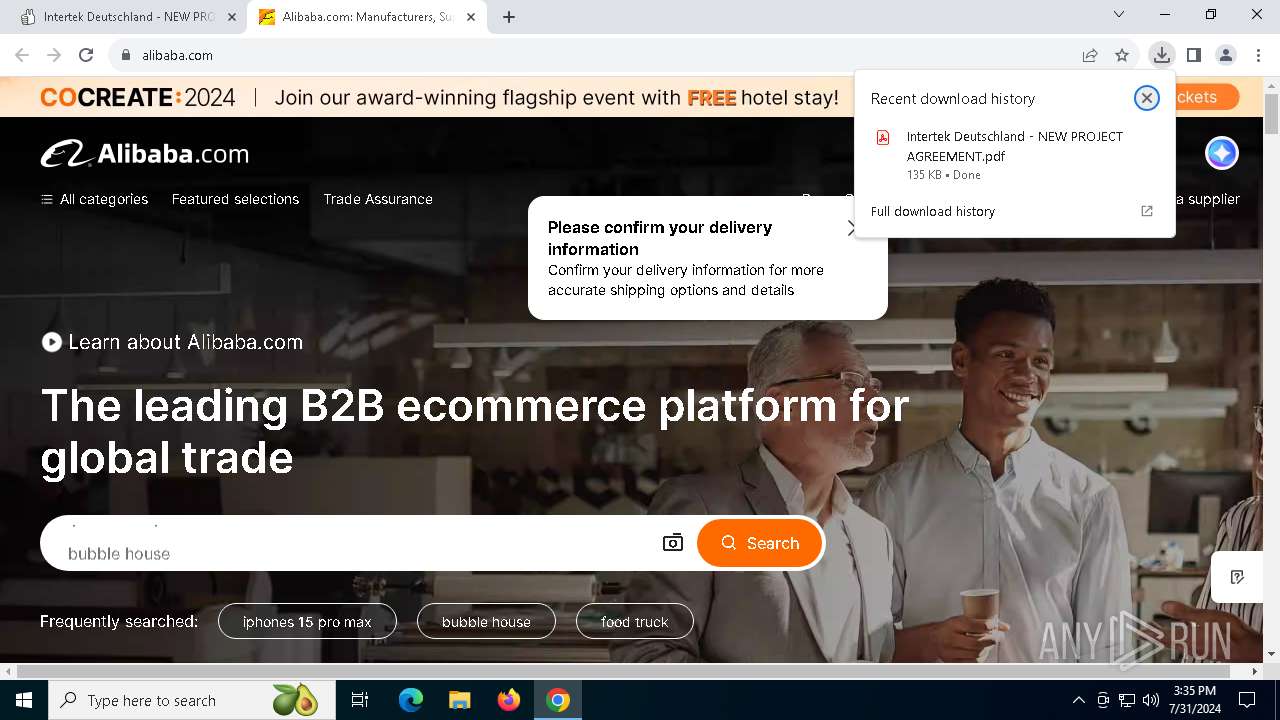Select the 'food truck' suggestion
Viewport: 1280px width, 720px height.
[x=635, y=622]
